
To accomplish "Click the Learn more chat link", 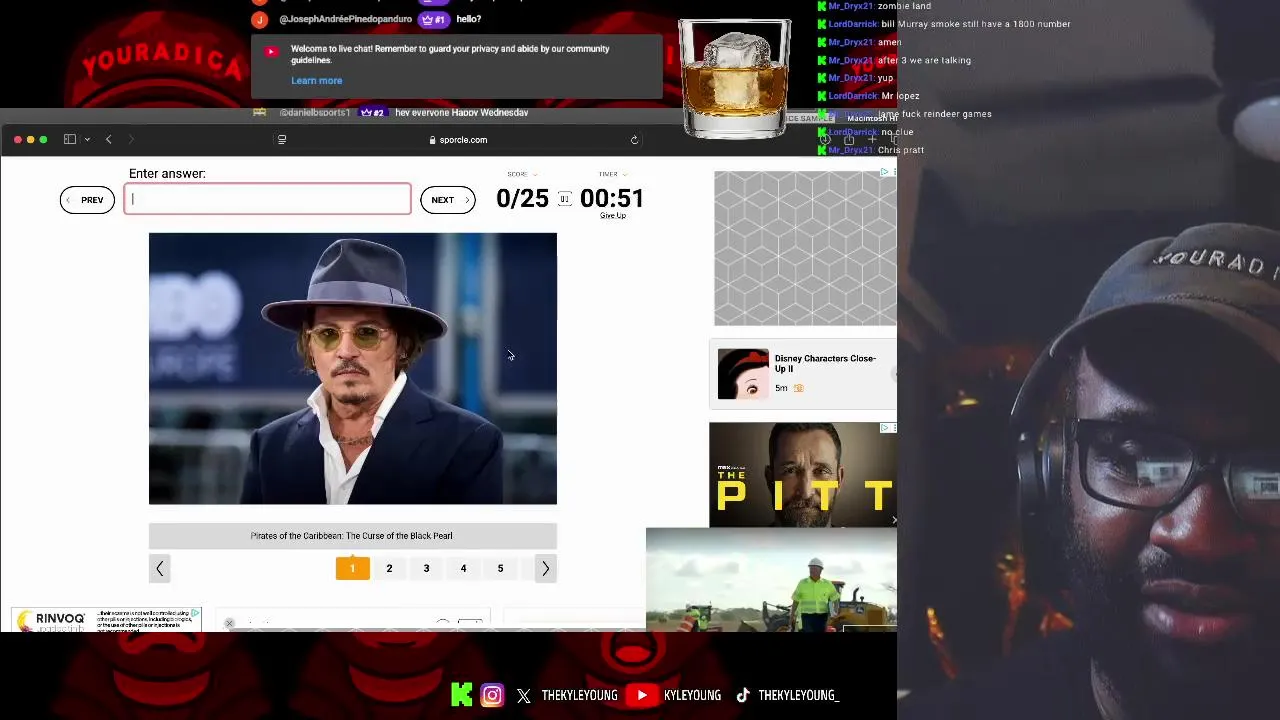I will [x=316, y=81].
